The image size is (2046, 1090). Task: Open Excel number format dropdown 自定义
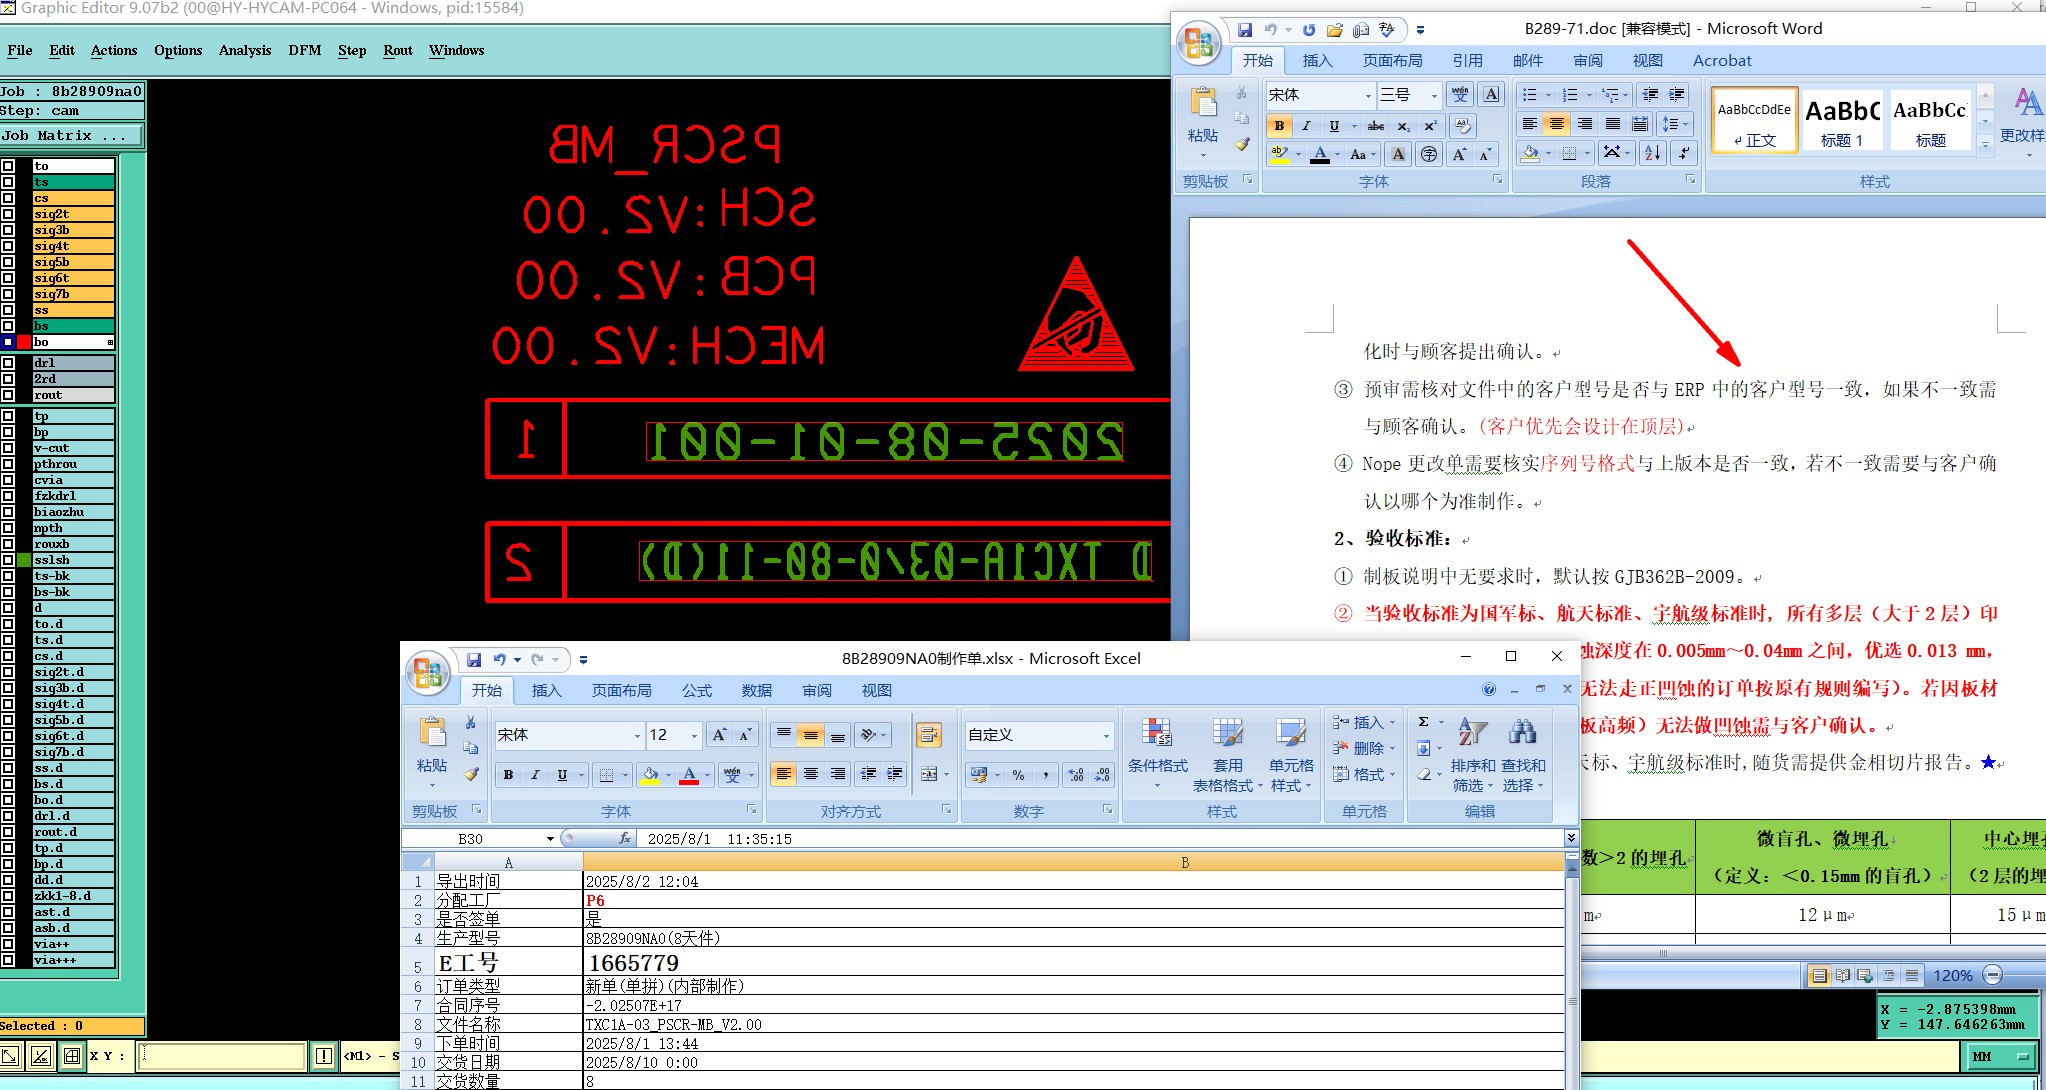point(1106,735)
